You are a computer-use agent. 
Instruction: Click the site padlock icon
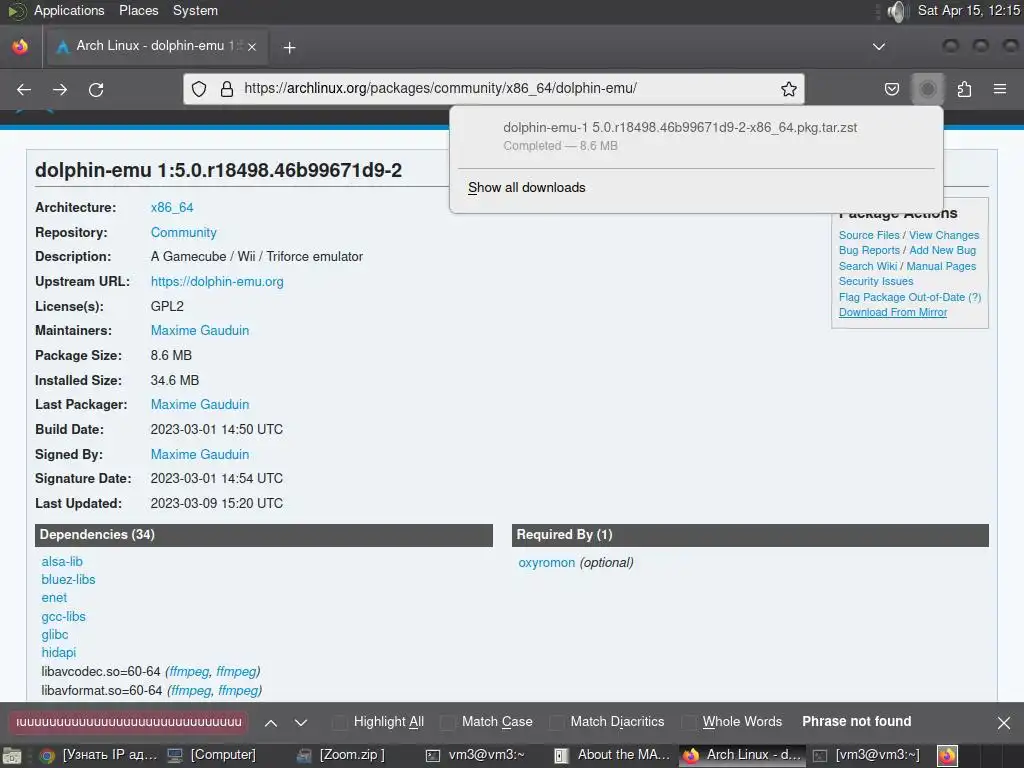pos(227,89)
